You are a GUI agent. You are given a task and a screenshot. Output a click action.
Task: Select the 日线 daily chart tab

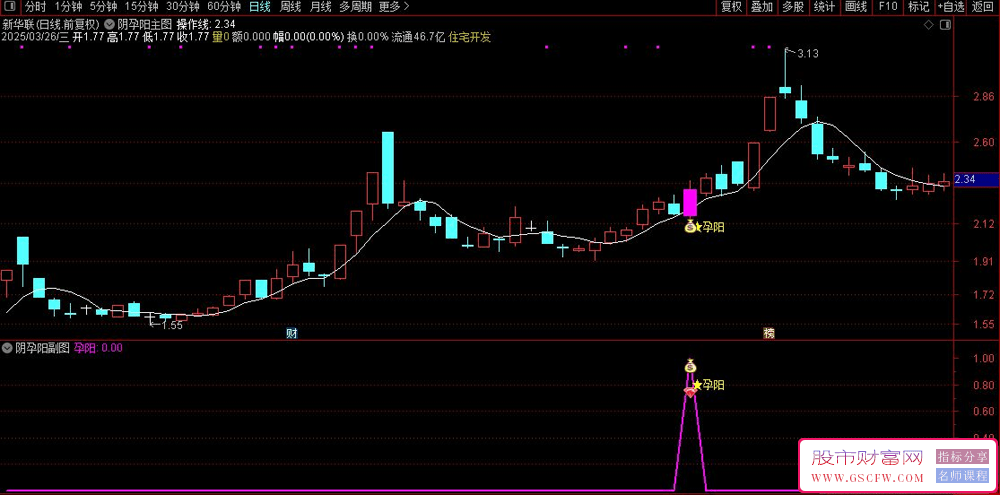[260, 7]
